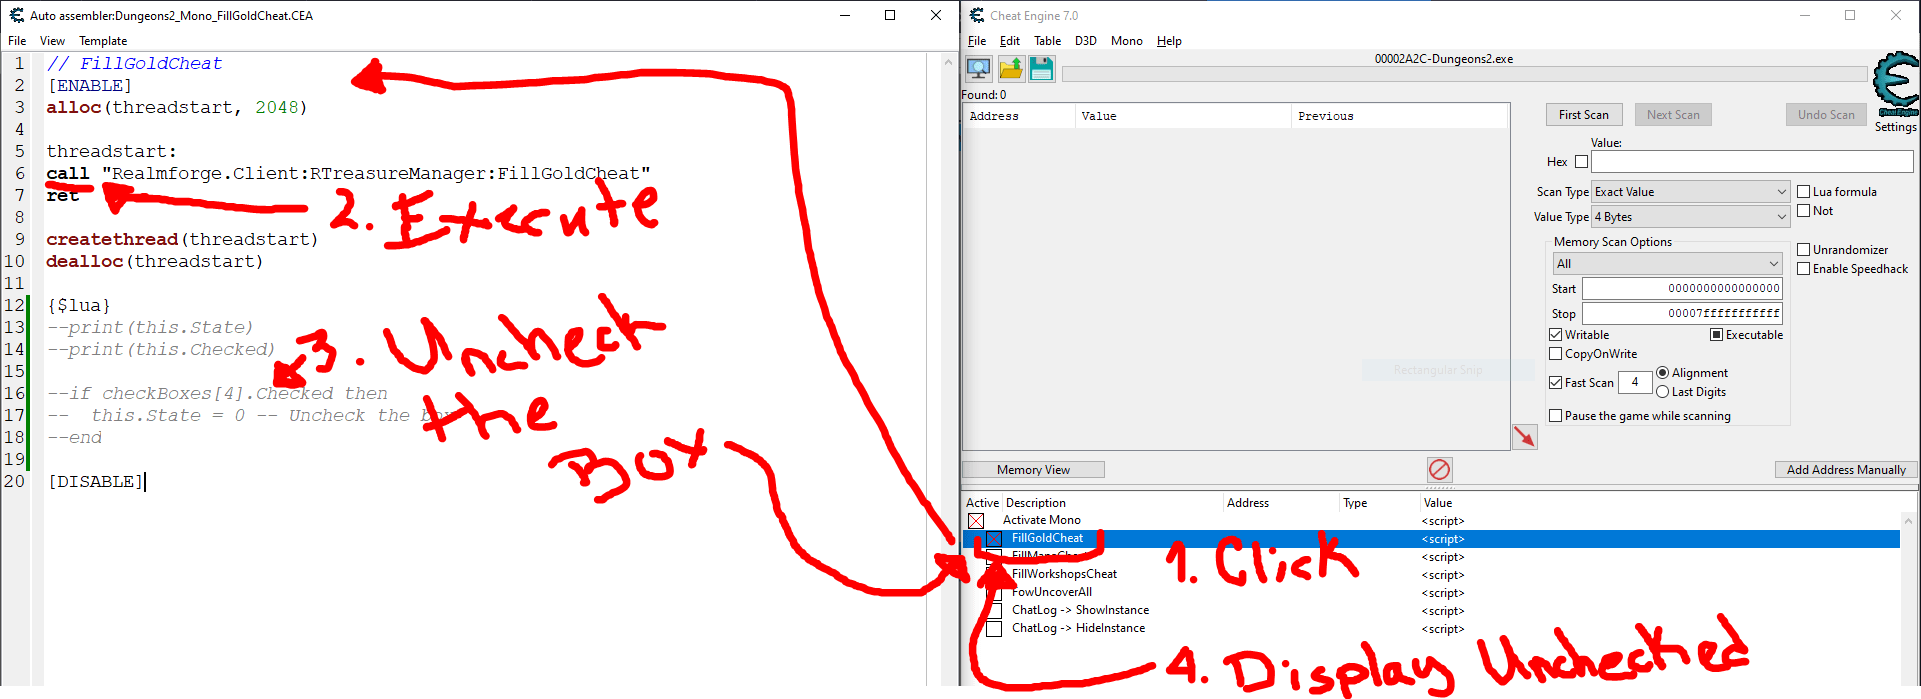Viewport: 1921px width, 699px height.
Task: Click the createthread(threadstart) line
Action: (182, 240)
